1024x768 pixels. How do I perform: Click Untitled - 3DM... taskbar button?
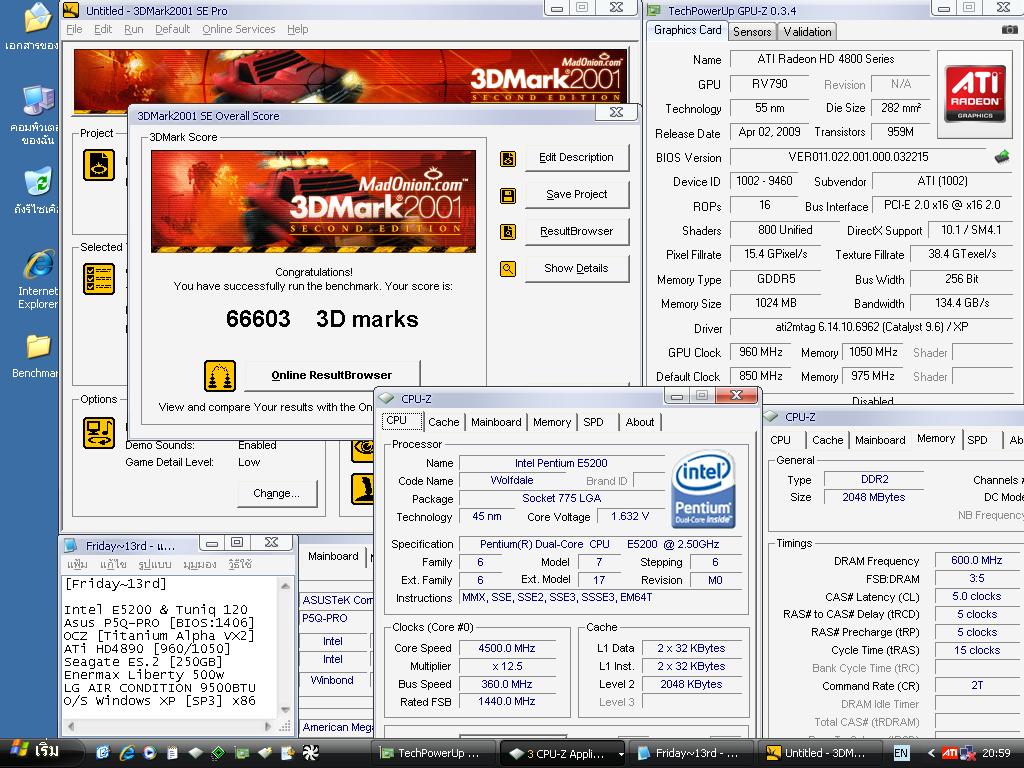818,753
